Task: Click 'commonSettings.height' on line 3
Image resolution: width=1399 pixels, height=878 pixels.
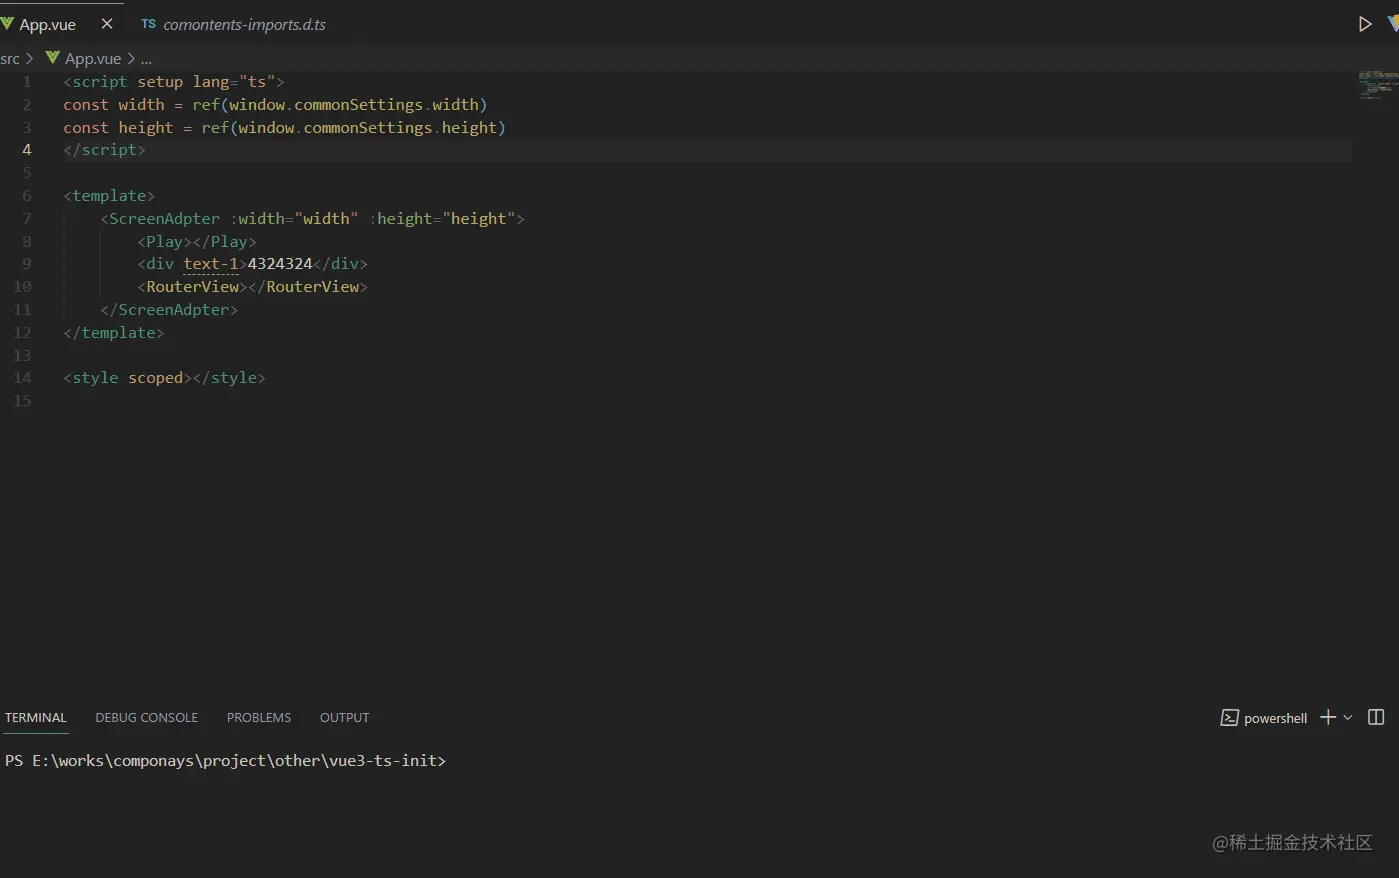Action: [400, 128]
